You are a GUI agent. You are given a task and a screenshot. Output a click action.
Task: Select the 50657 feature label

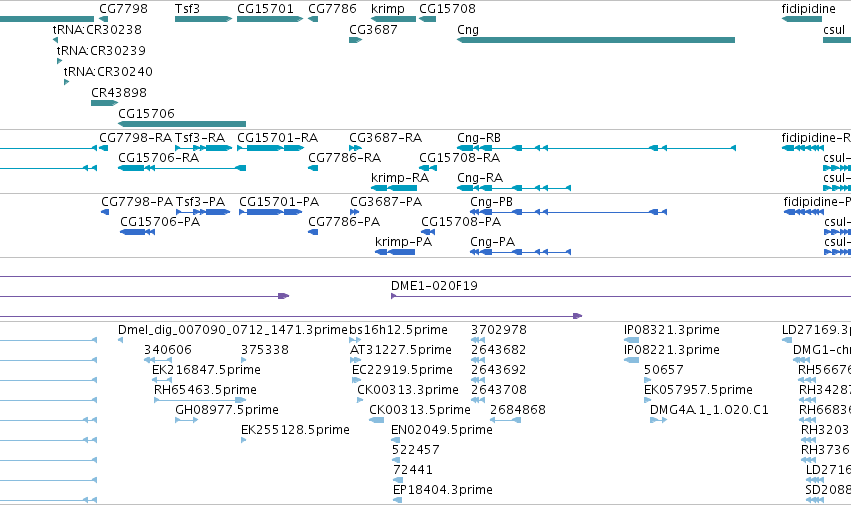click(x=664, y=370)
